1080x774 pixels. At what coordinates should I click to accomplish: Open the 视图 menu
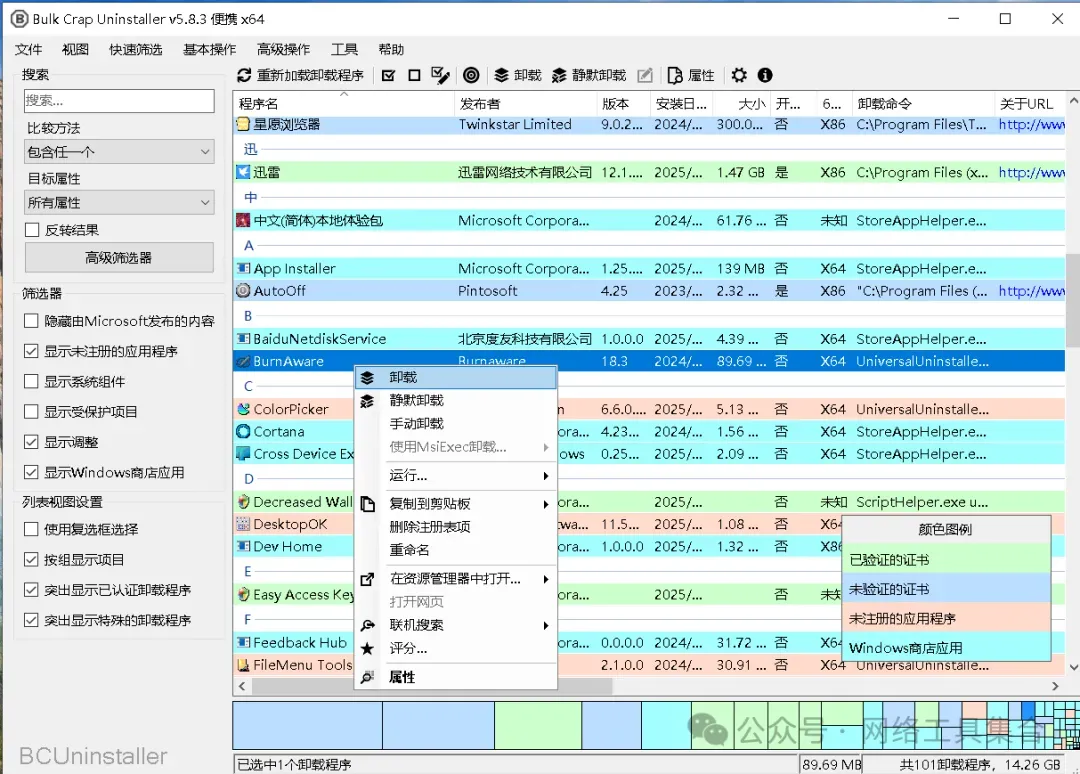(75, 50)
